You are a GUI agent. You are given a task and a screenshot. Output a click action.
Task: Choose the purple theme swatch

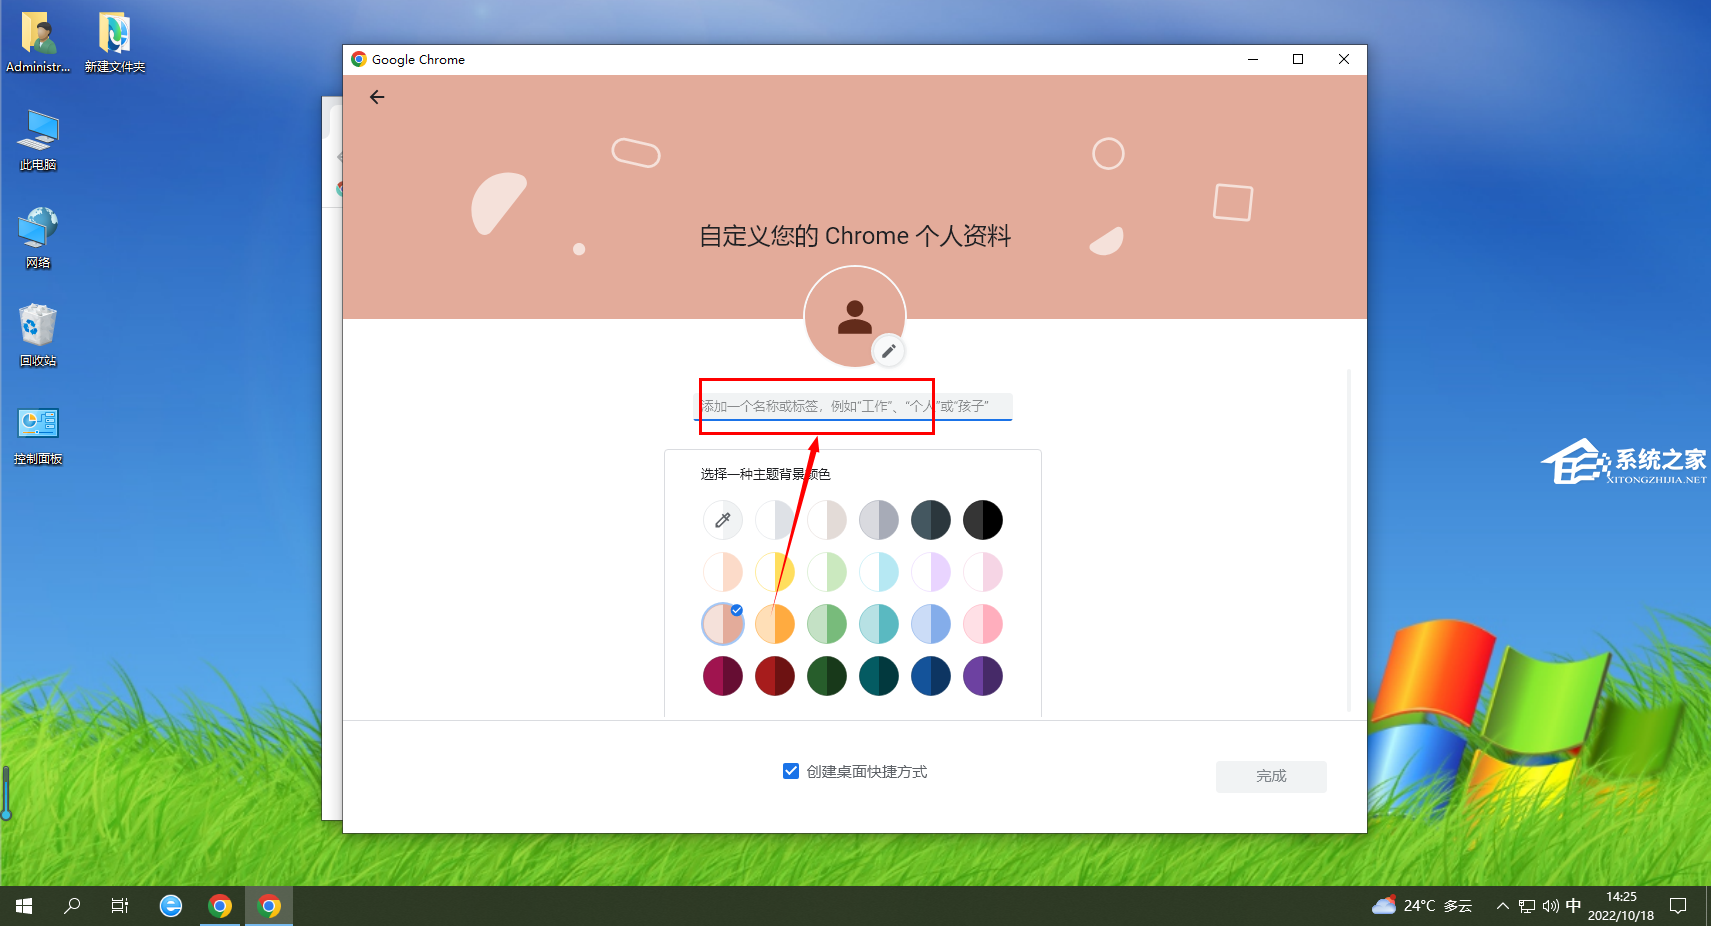point(983,676)
